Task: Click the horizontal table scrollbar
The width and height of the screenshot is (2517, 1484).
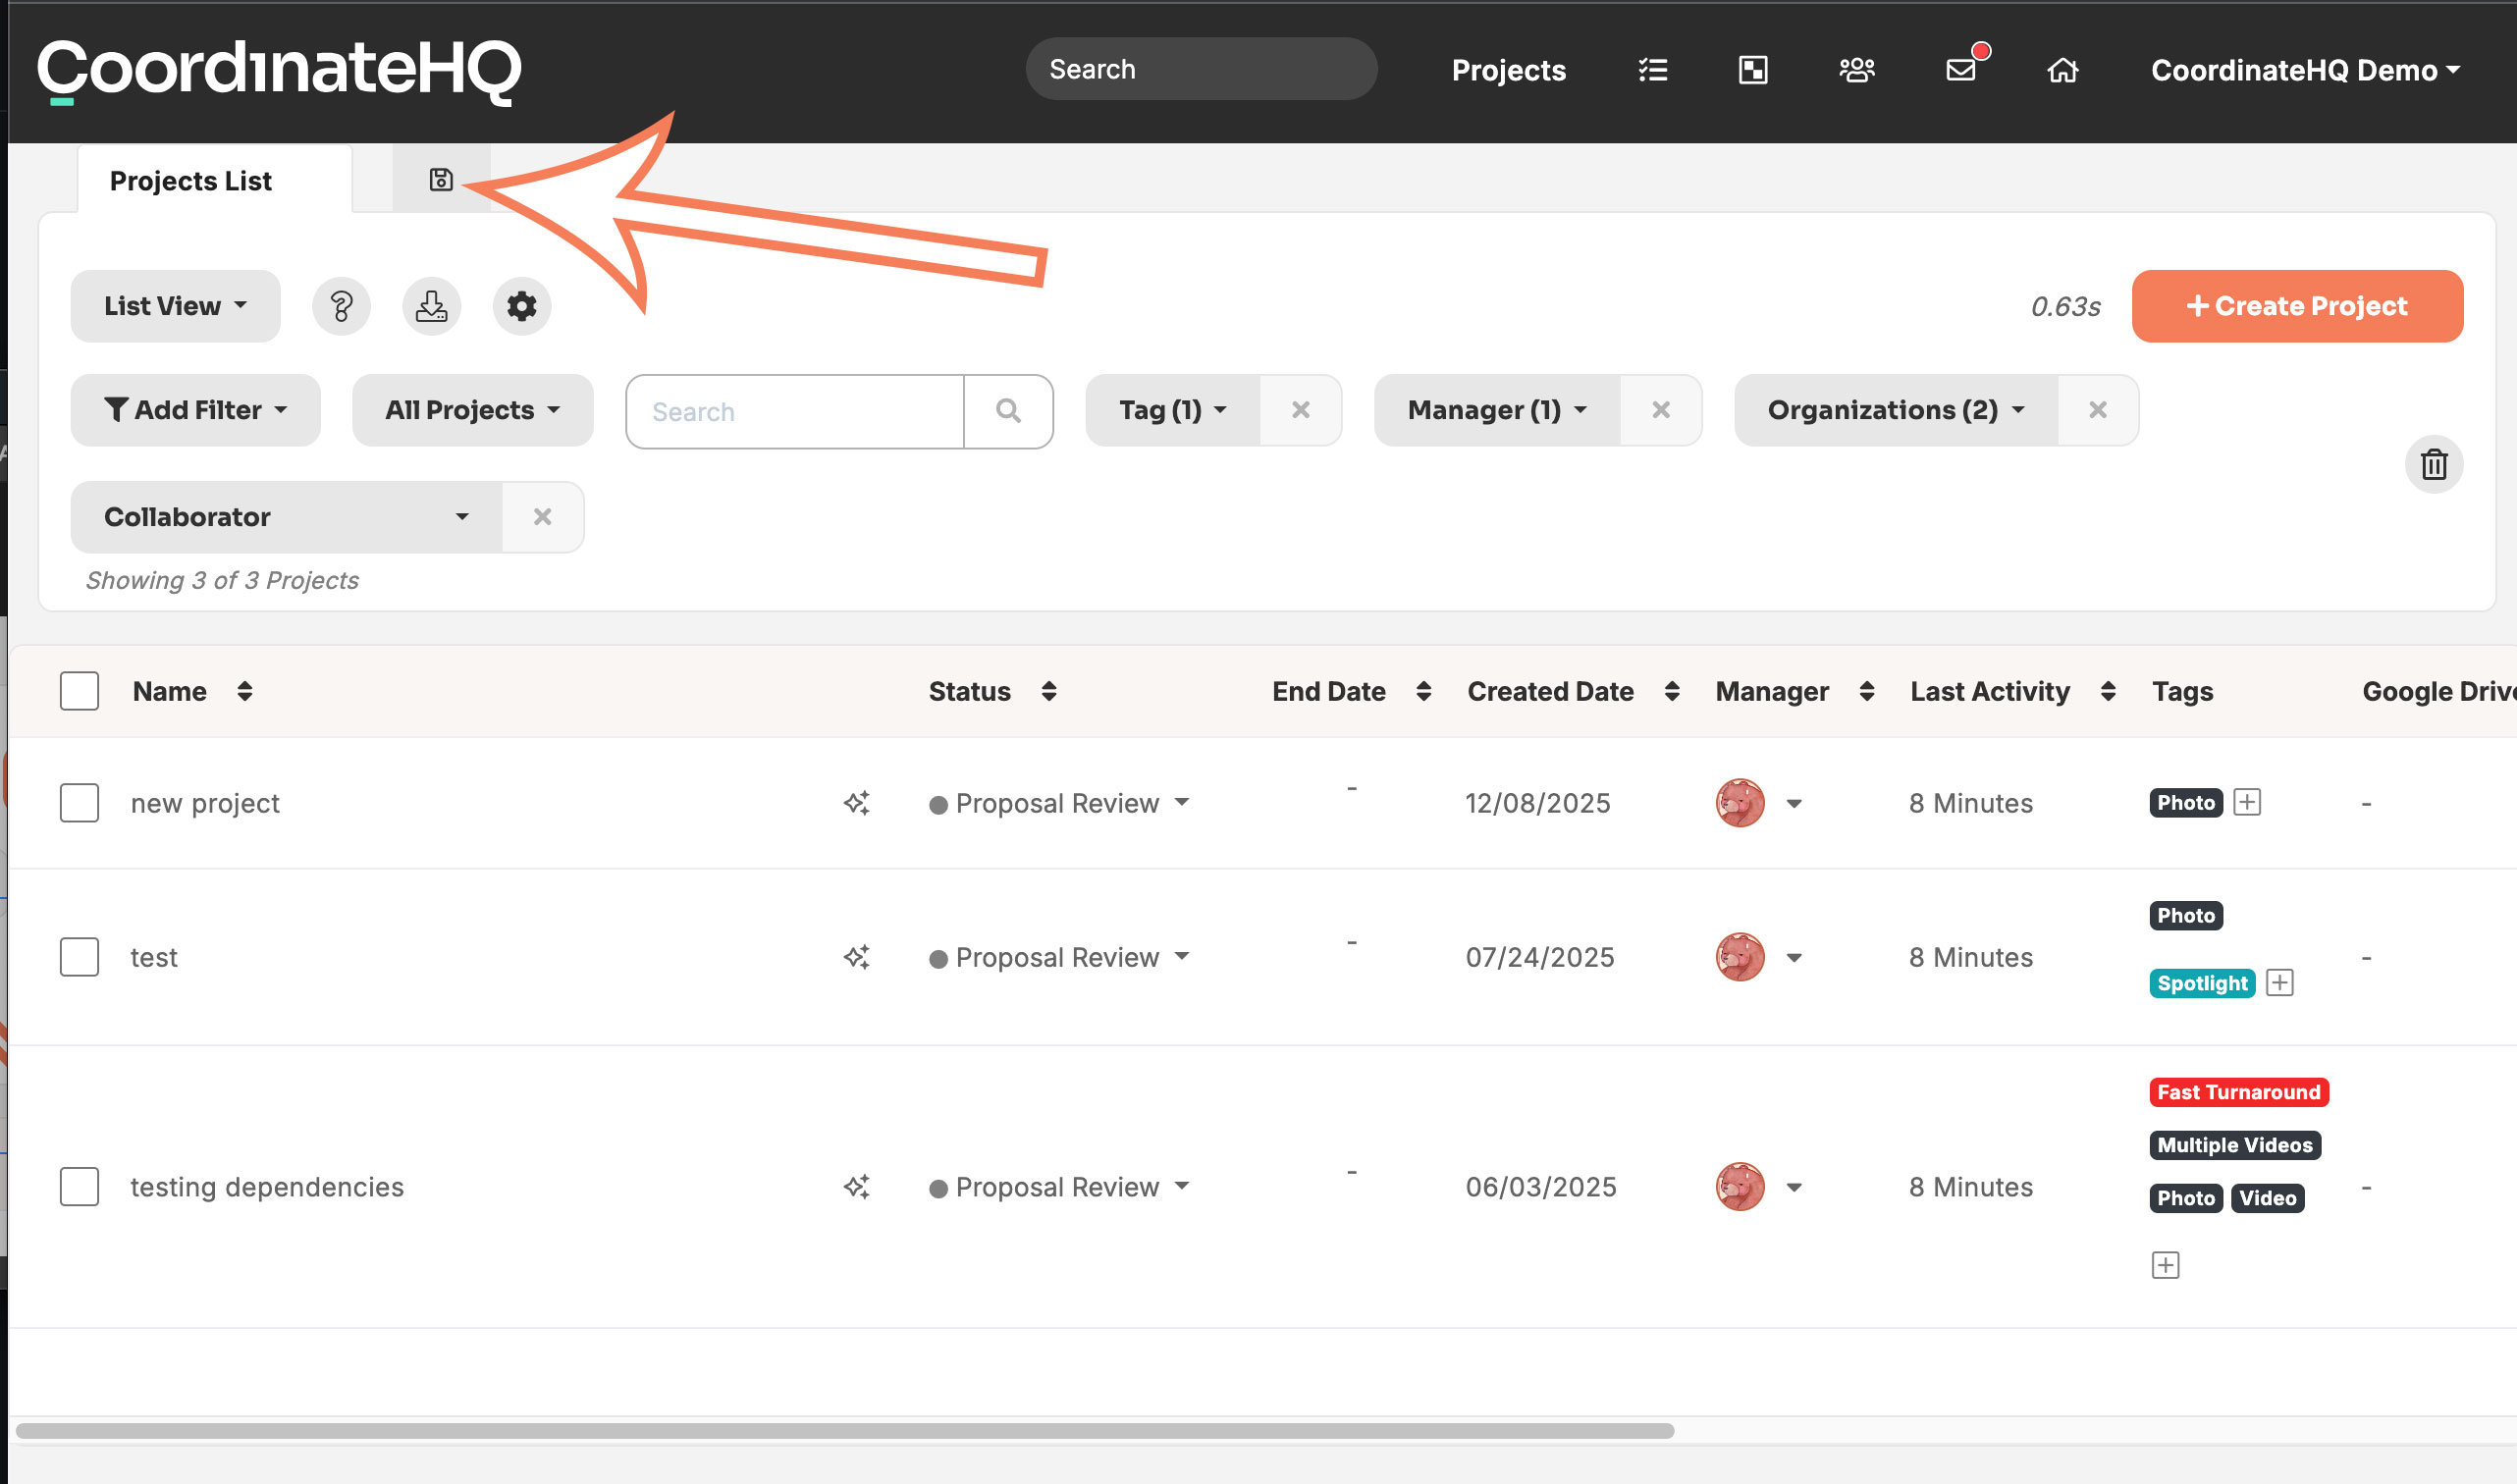Action: coord(845,1431)
